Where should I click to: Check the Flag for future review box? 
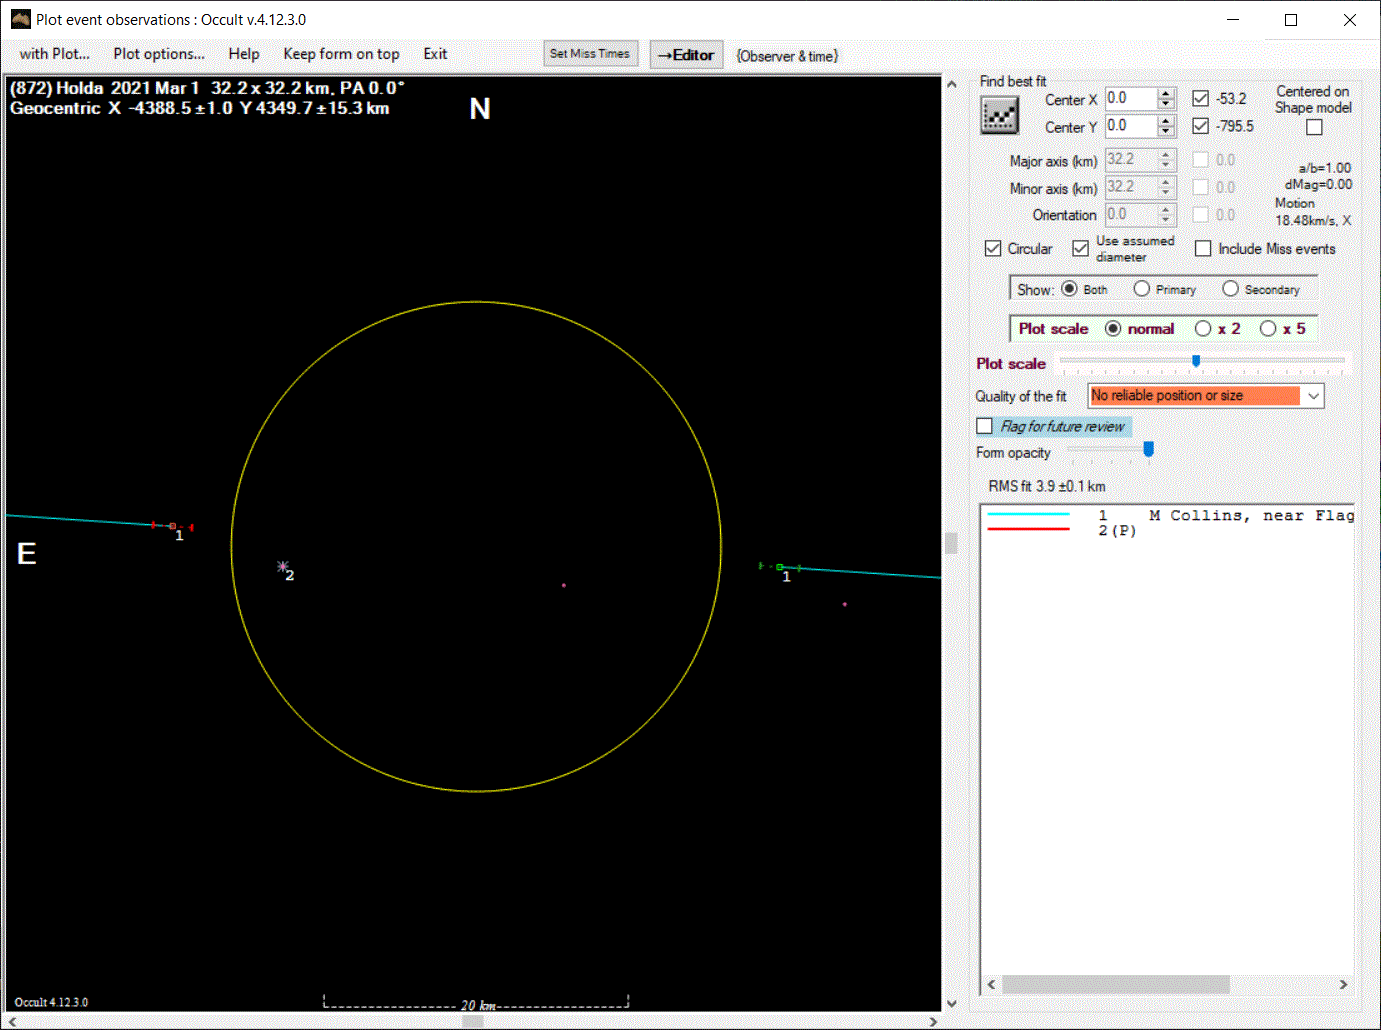[985, 426]
